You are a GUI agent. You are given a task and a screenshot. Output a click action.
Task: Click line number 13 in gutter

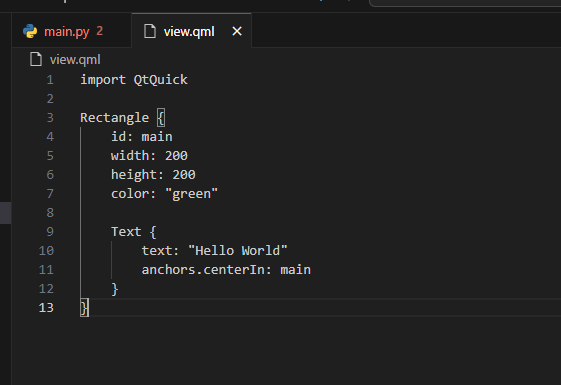pyautogui.click(x=46, y=308)
